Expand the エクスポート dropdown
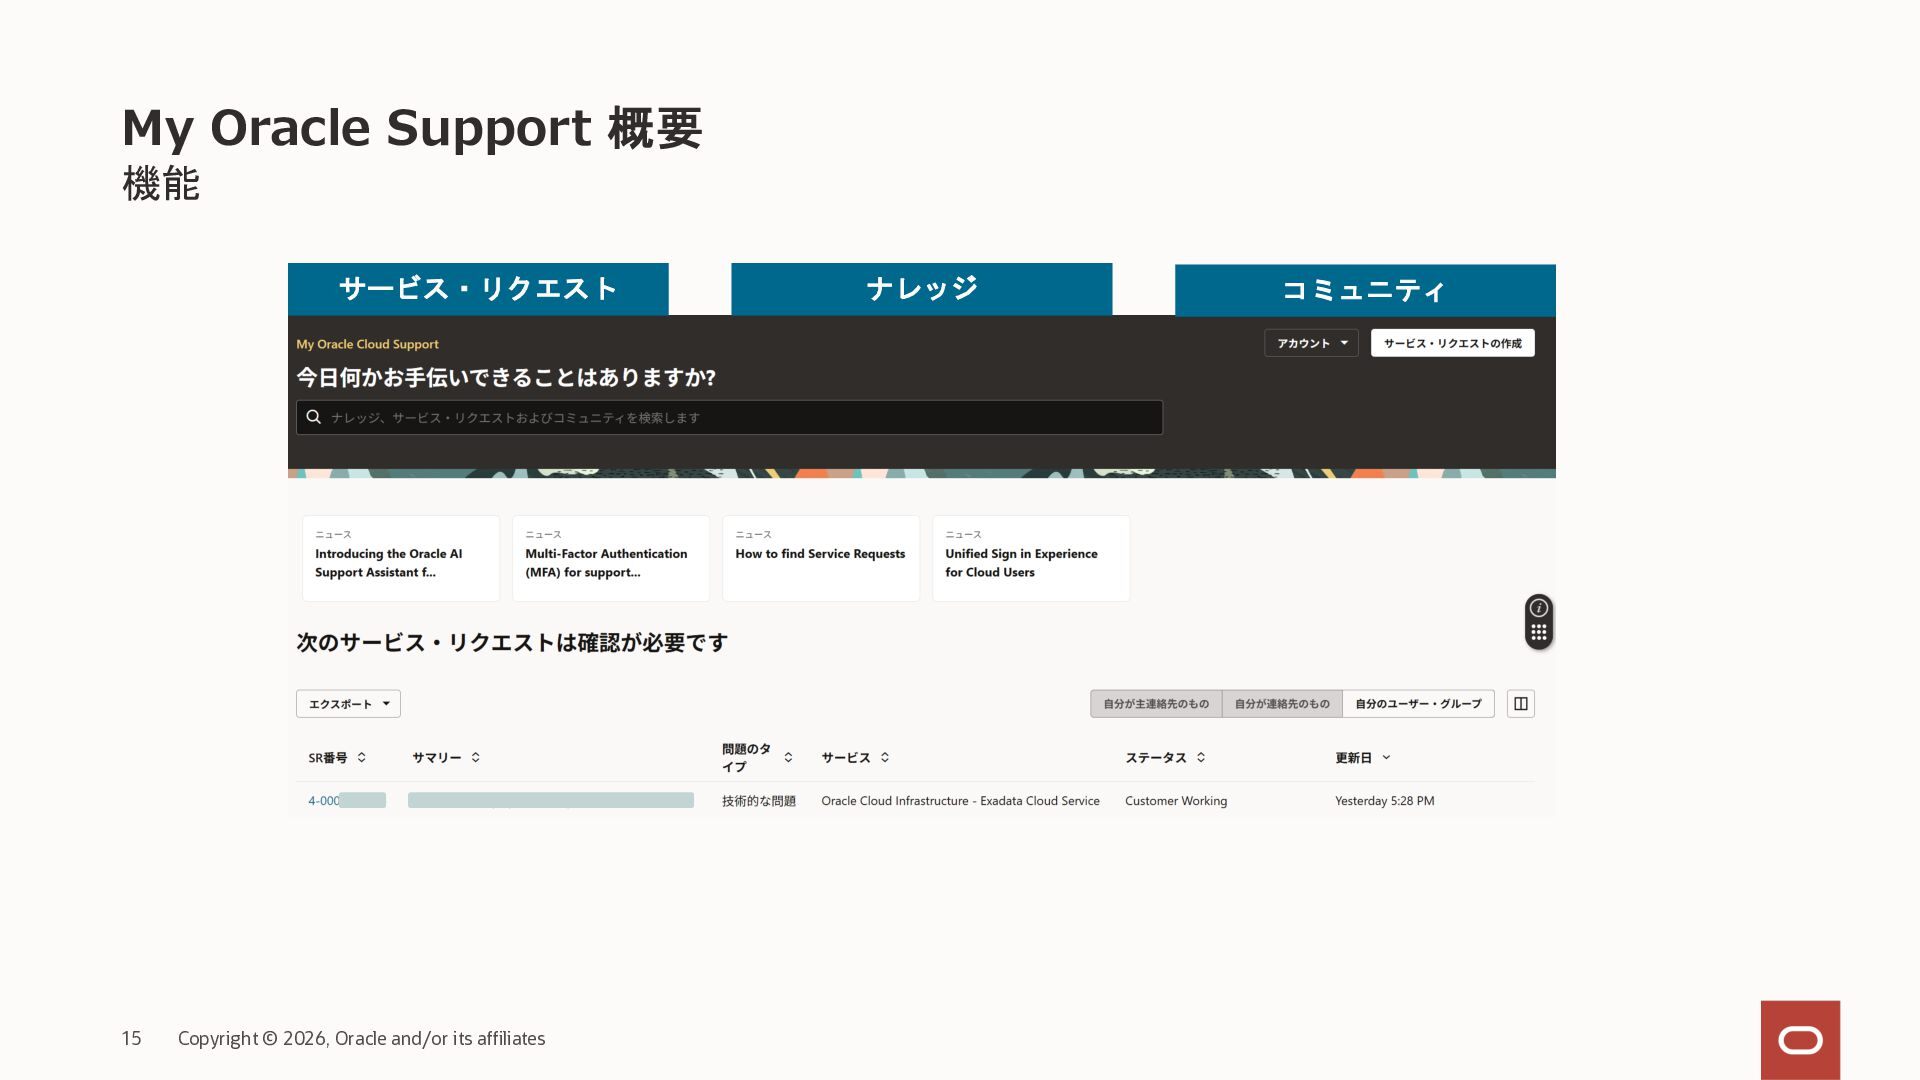The image size is (1920, 1080). pyautogui.click(x=348, y=704)
